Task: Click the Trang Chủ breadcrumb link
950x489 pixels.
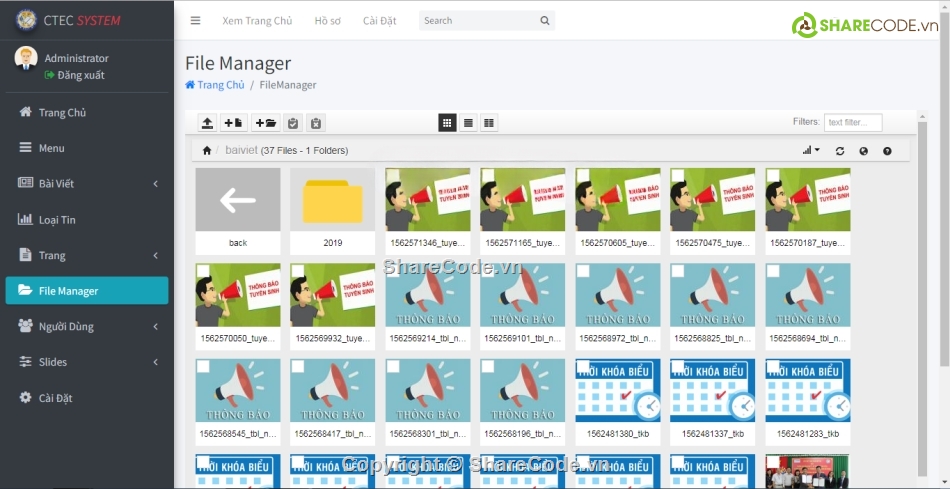Action: [215, 85]
